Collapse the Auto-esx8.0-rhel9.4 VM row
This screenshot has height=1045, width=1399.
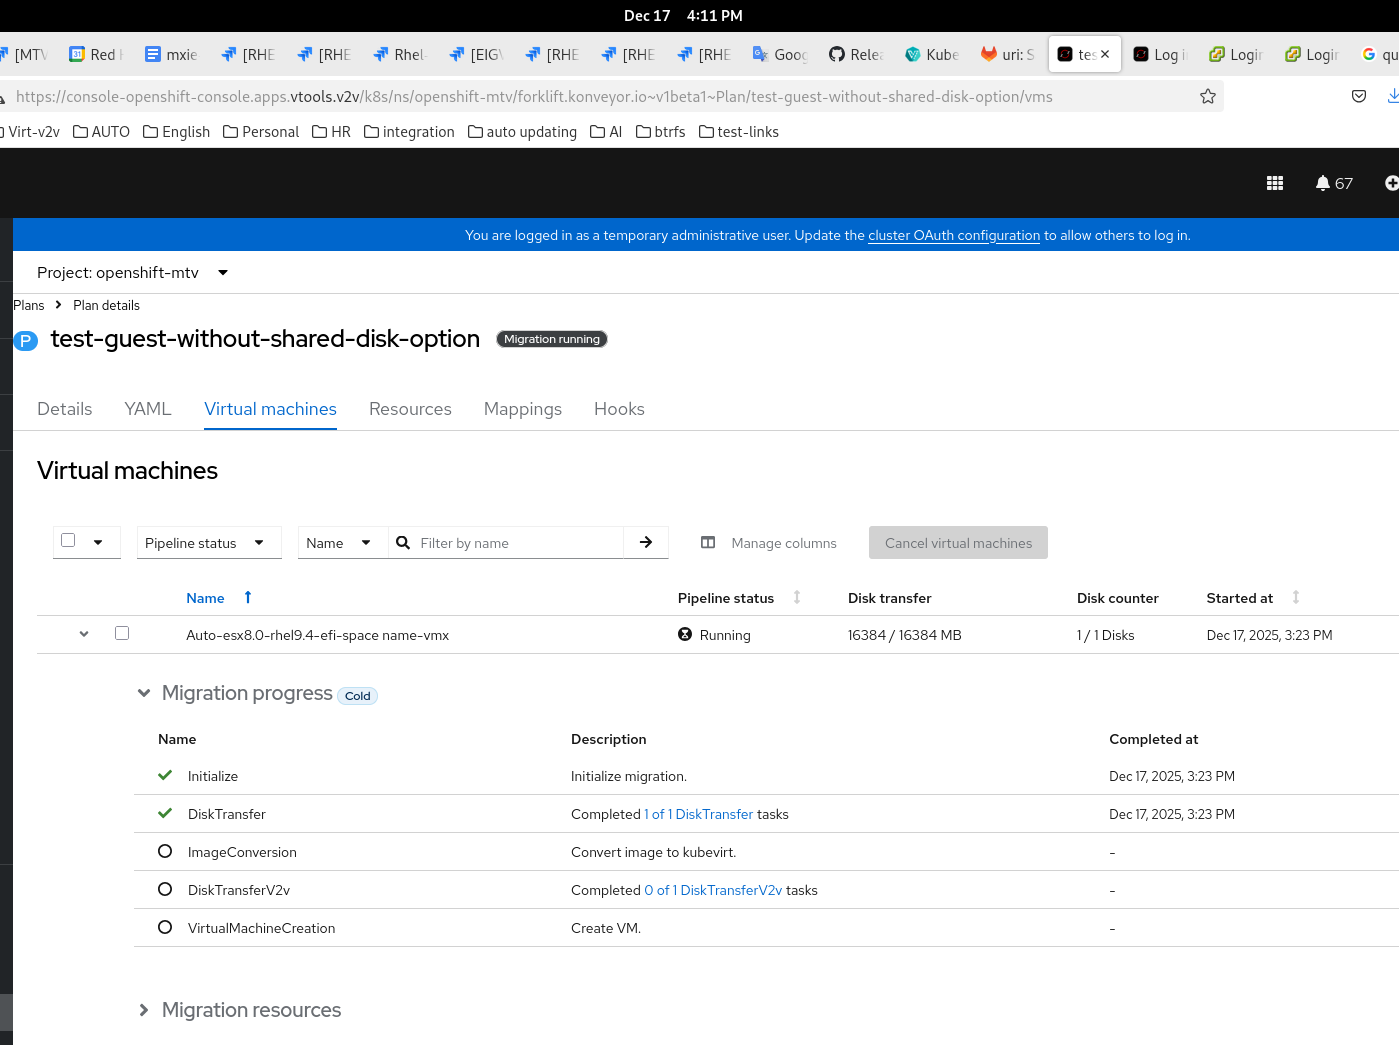84,633
